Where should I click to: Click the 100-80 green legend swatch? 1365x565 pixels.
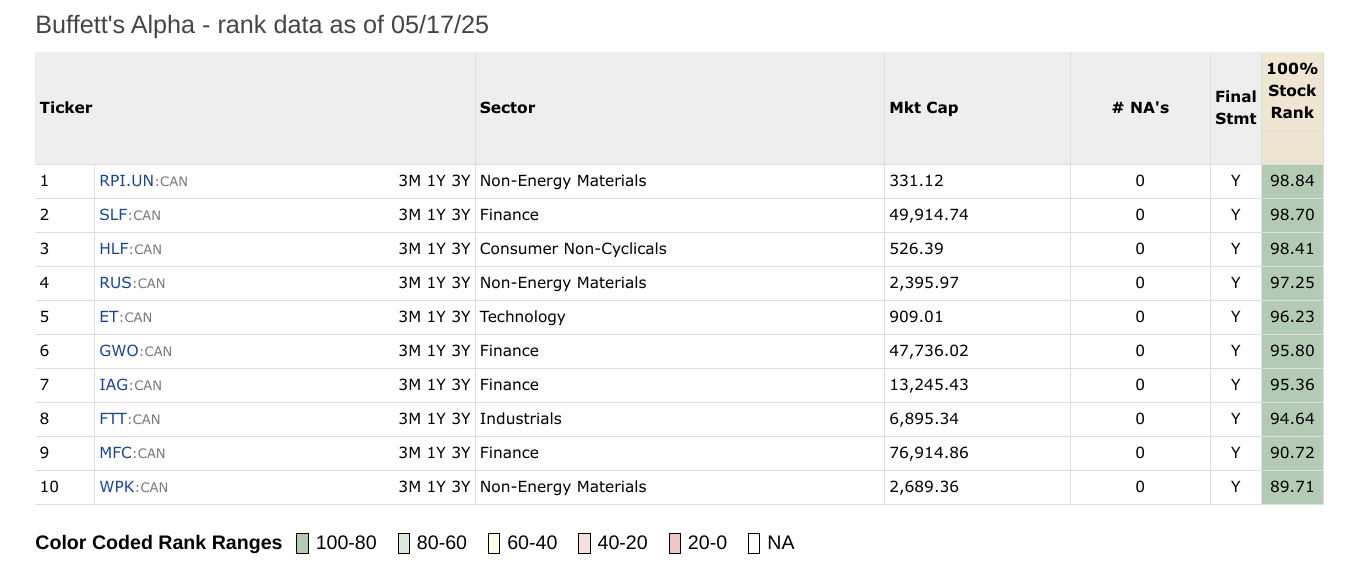pyautogui.click(x=303, y=543)
